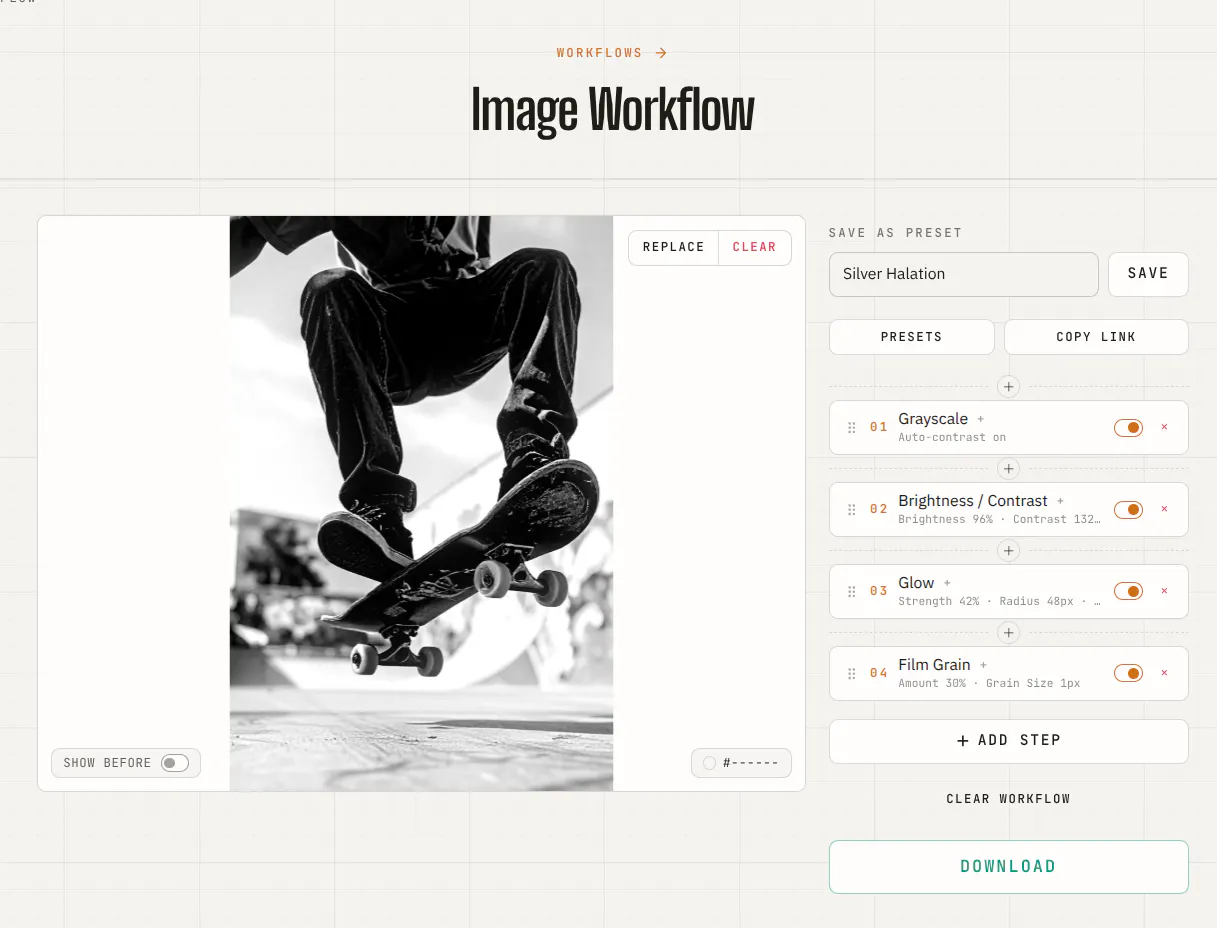The image size is (1217, 928).
Task: Delete the Glow step using its x
Action: click(1164, 591)
